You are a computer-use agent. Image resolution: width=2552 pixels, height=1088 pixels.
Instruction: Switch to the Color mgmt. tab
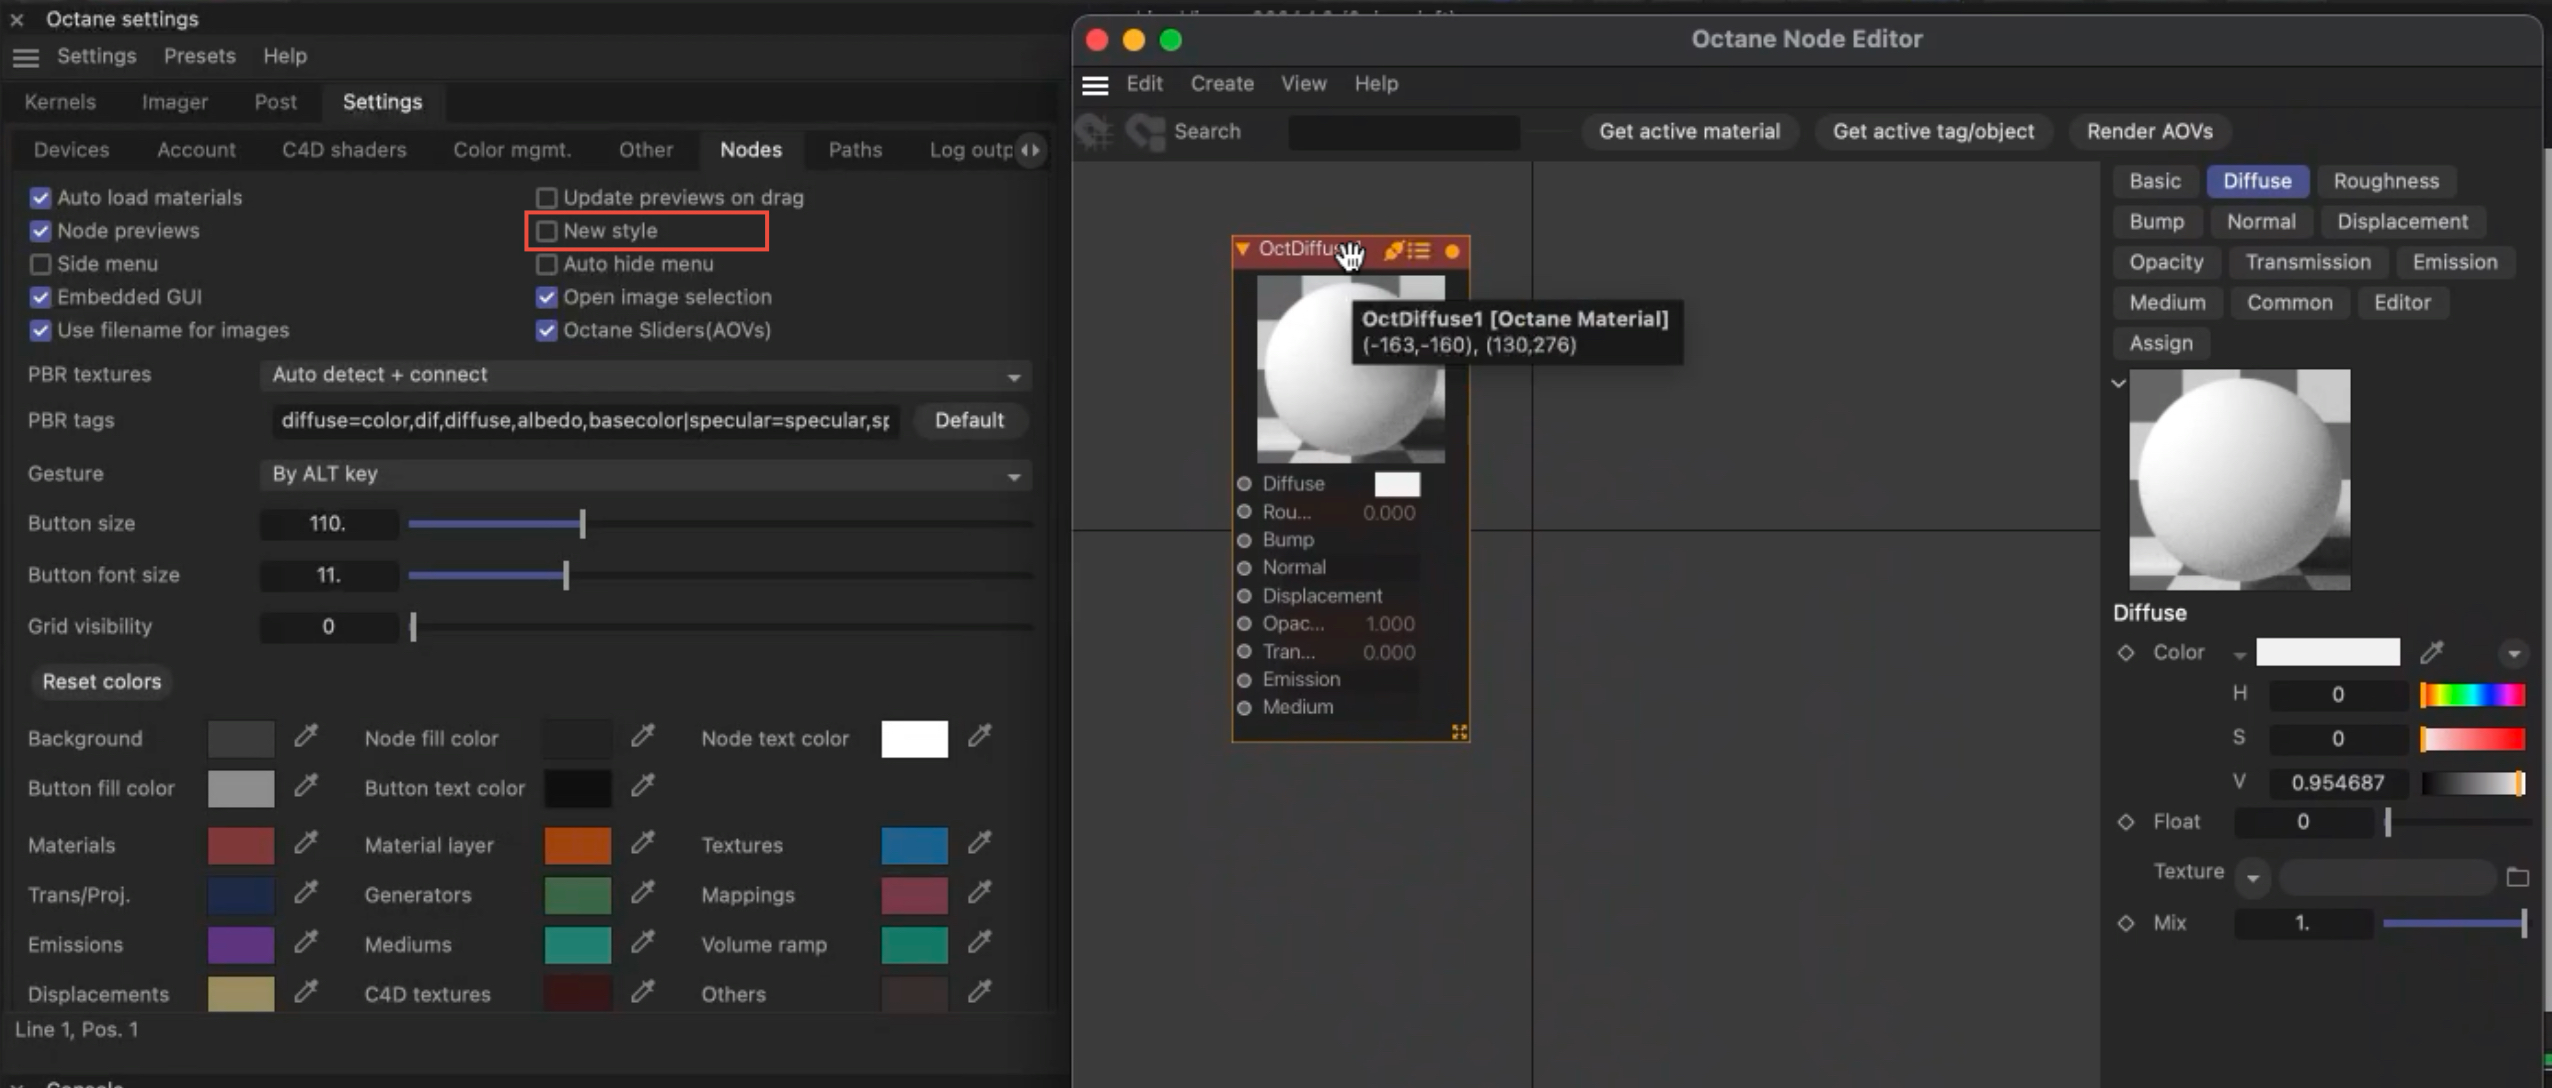point(512,150)
